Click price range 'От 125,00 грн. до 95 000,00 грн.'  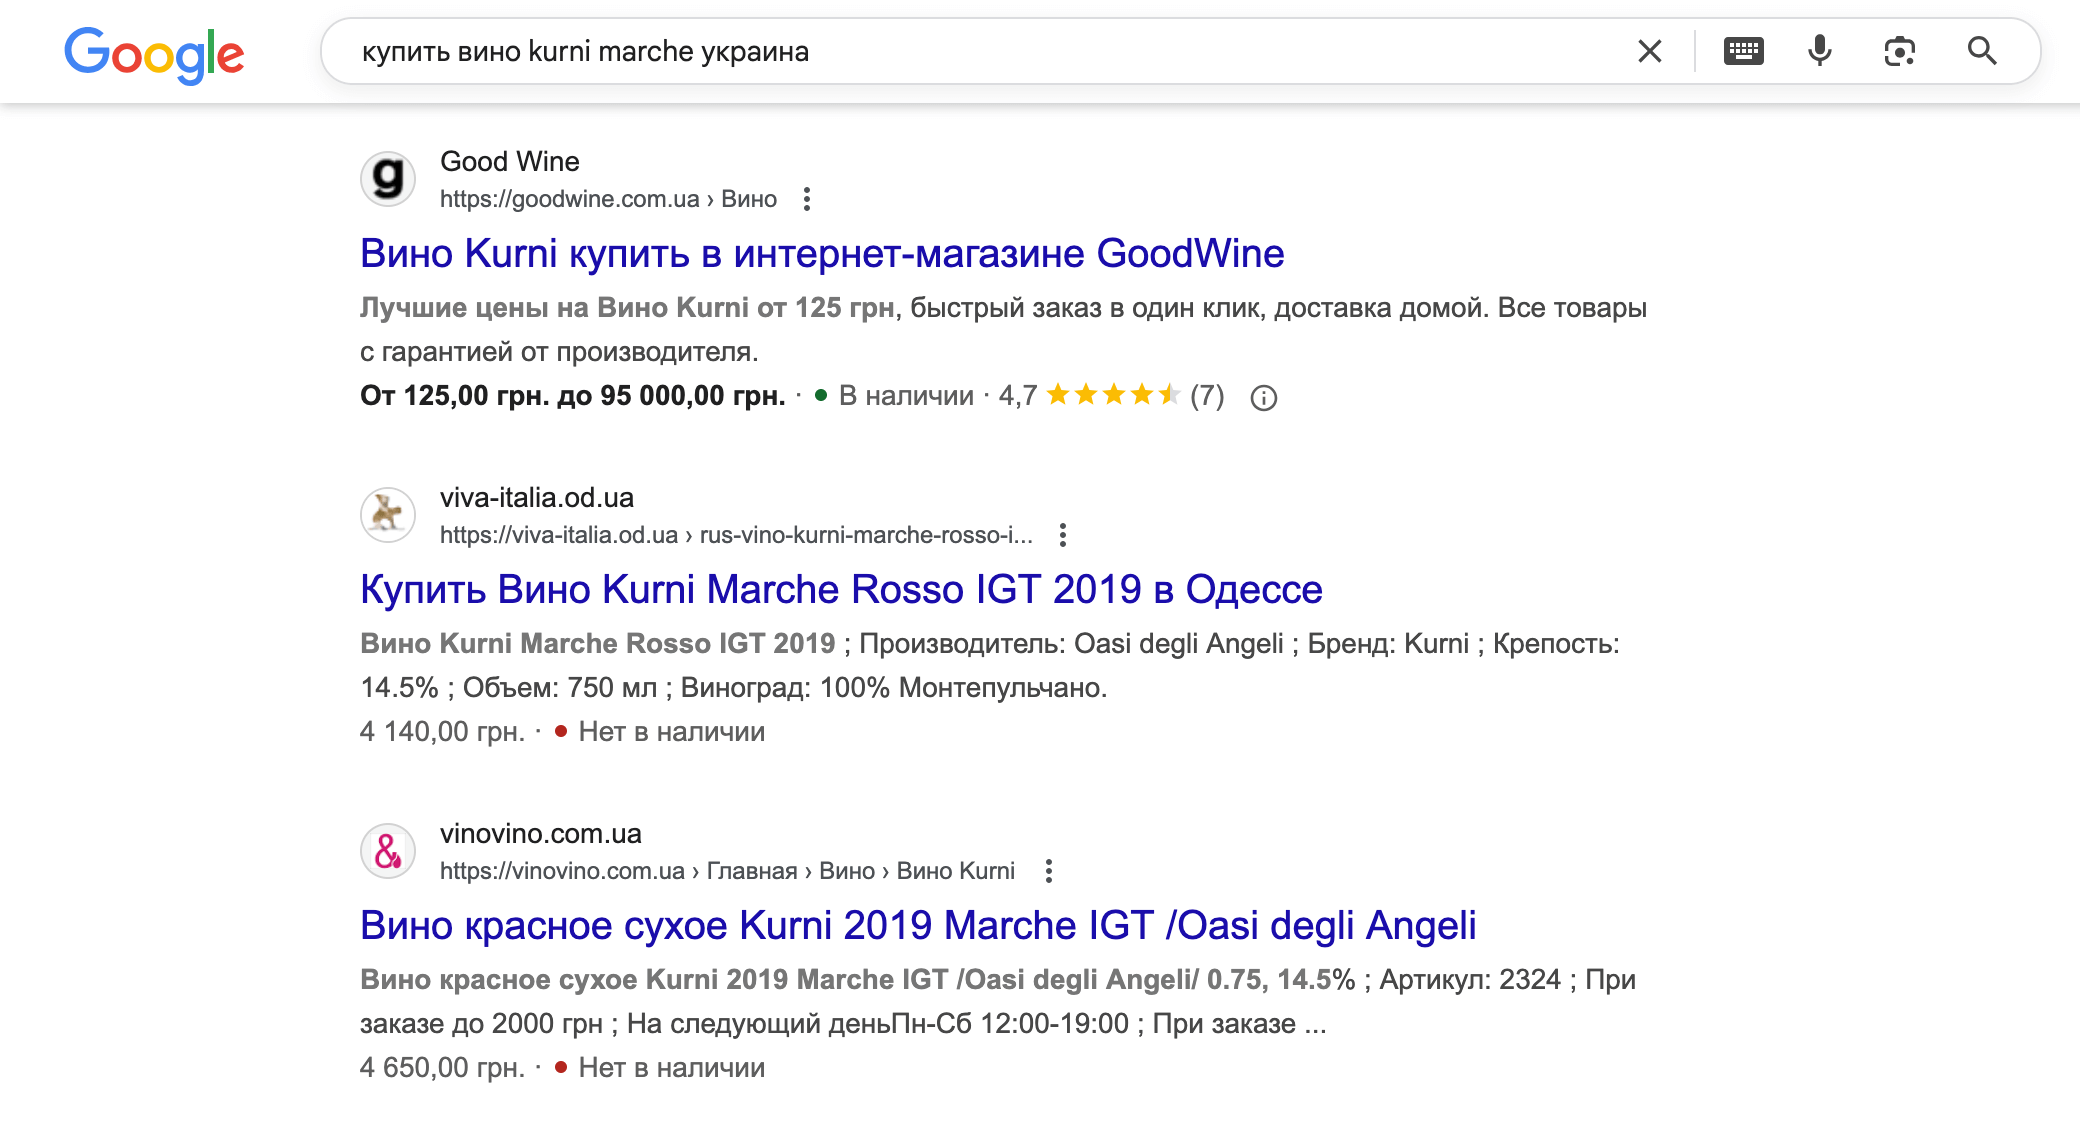pos(573,396)
